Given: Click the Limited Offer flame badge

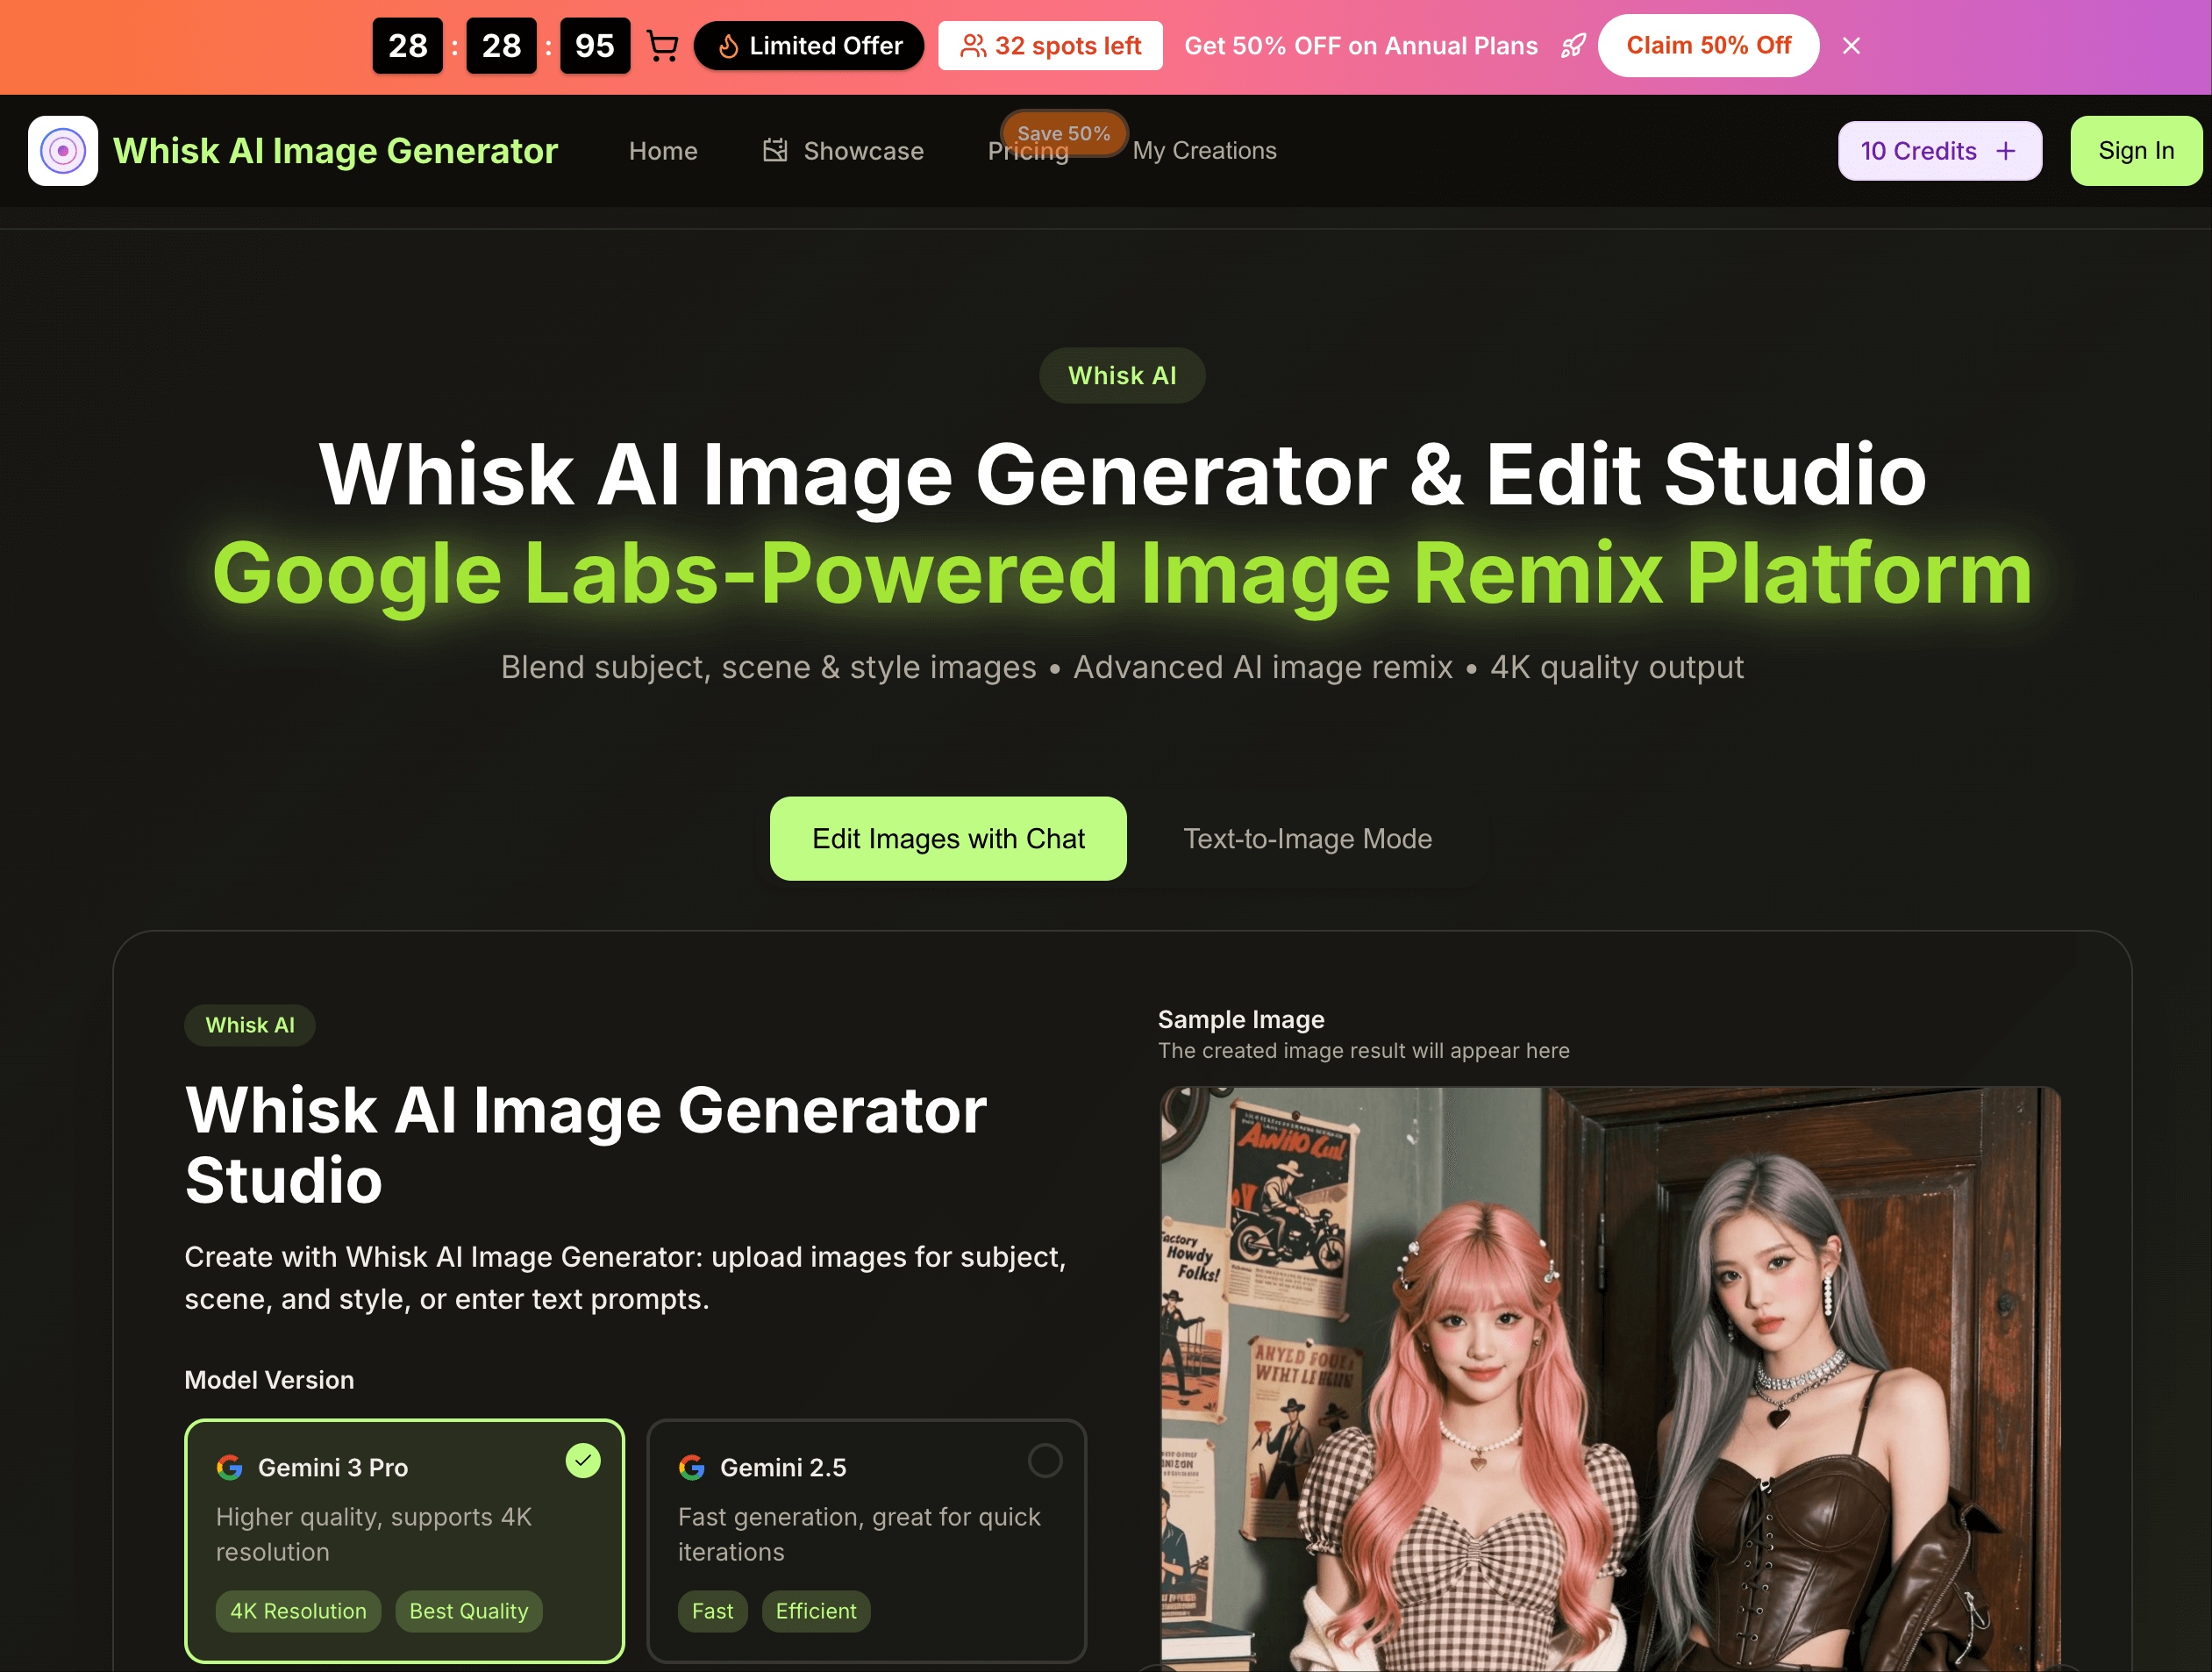Looking at the screenshot, I should tap(808, 45).
